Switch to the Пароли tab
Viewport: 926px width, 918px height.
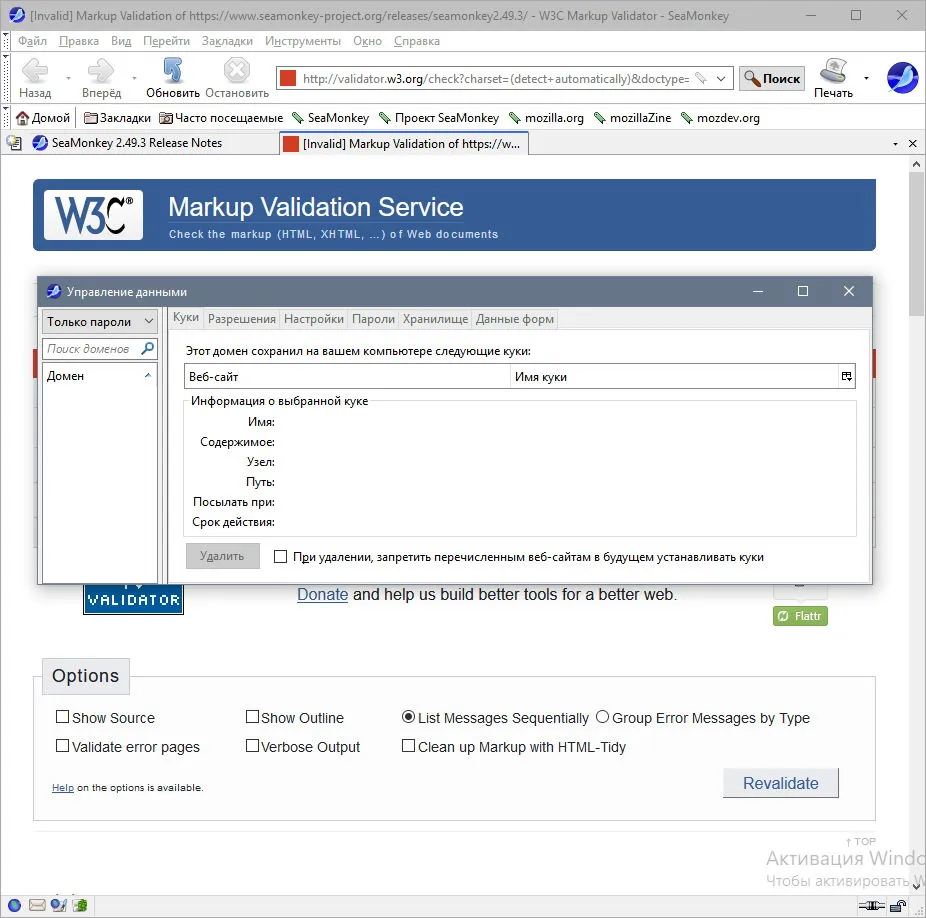(x=373, y=319)
